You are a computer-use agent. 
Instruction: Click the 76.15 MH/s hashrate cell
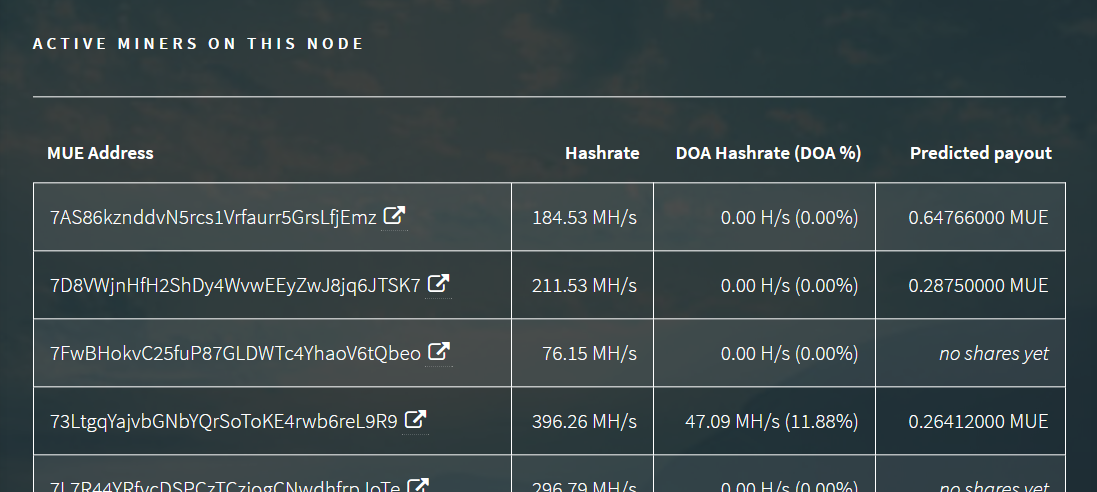click(x=582, y=353)
